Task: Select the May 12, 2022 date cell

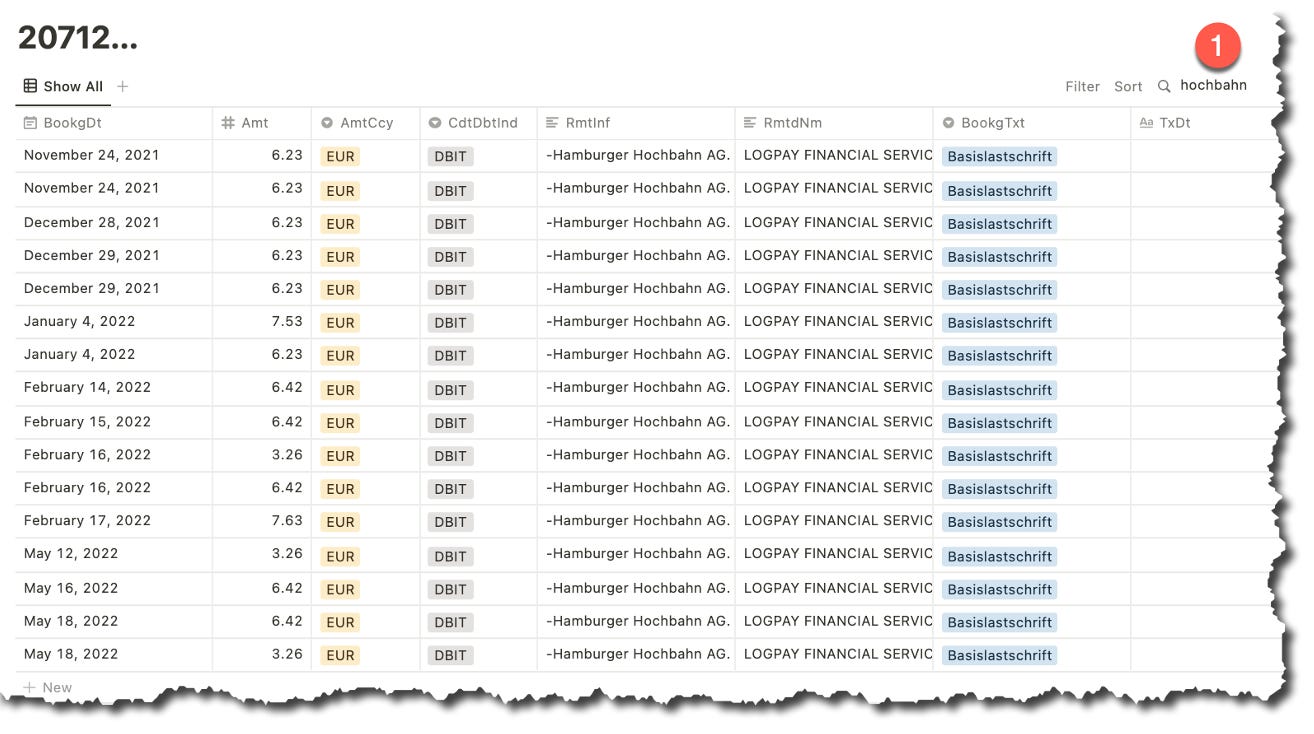Action: pos(113,554)
